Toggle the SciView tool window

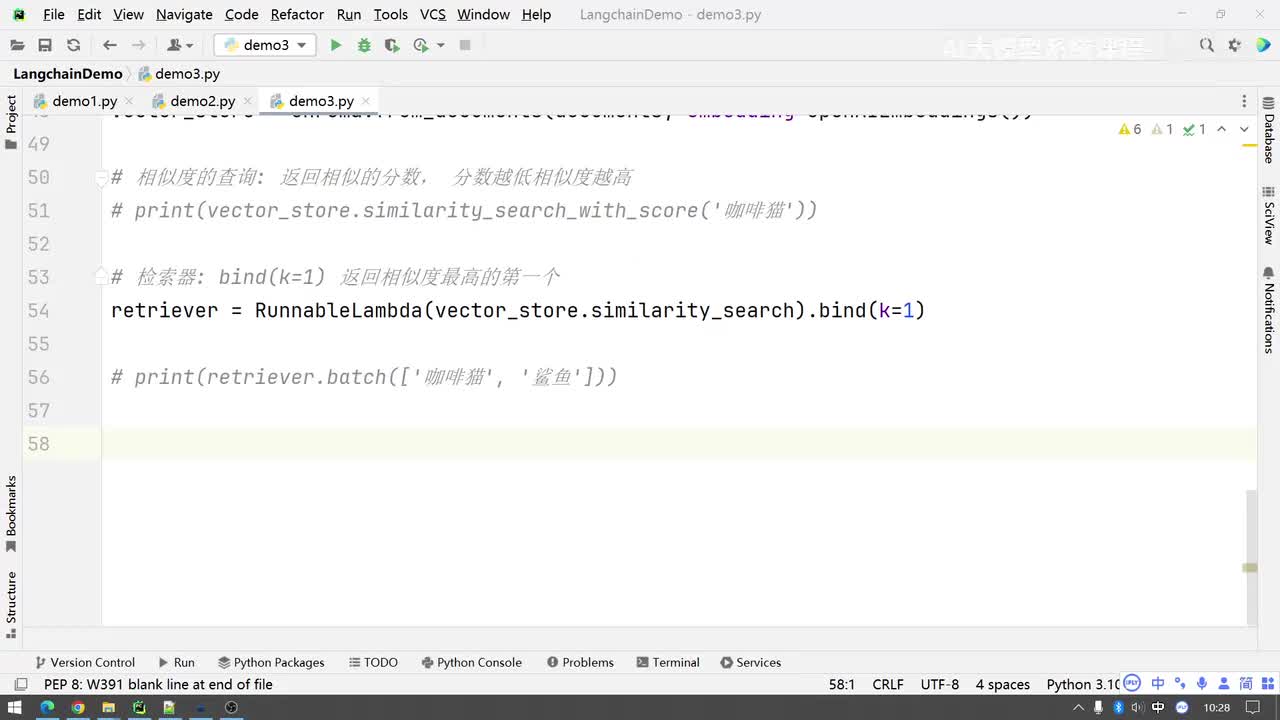(x=1269, y=214)
